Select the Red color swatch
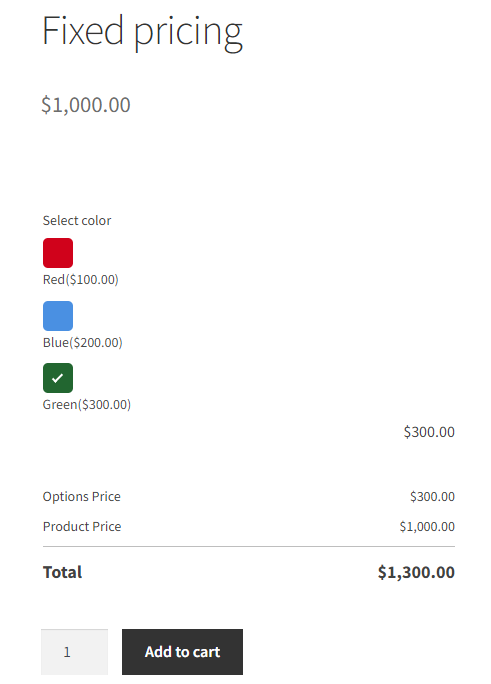Image resolution: width=491 pixels, height=684 pixels. [x=58, y=253]
